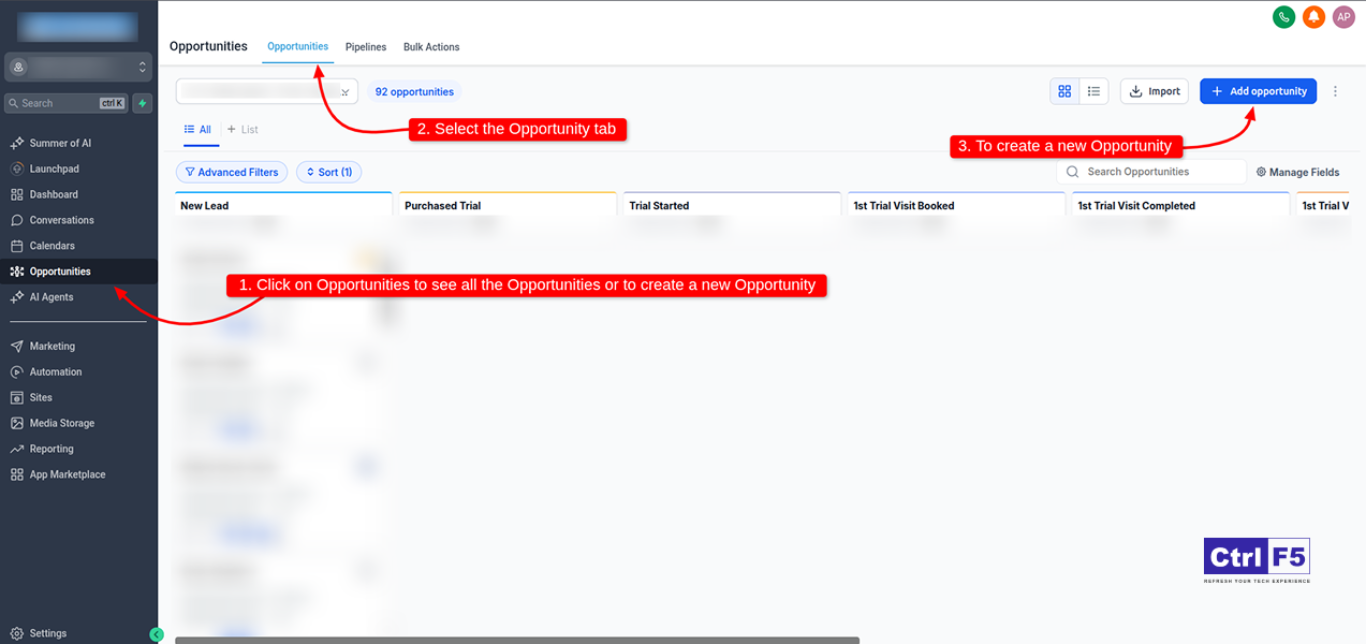
Task: Click the green phone dialer icon
Action: pos(1283,17)
